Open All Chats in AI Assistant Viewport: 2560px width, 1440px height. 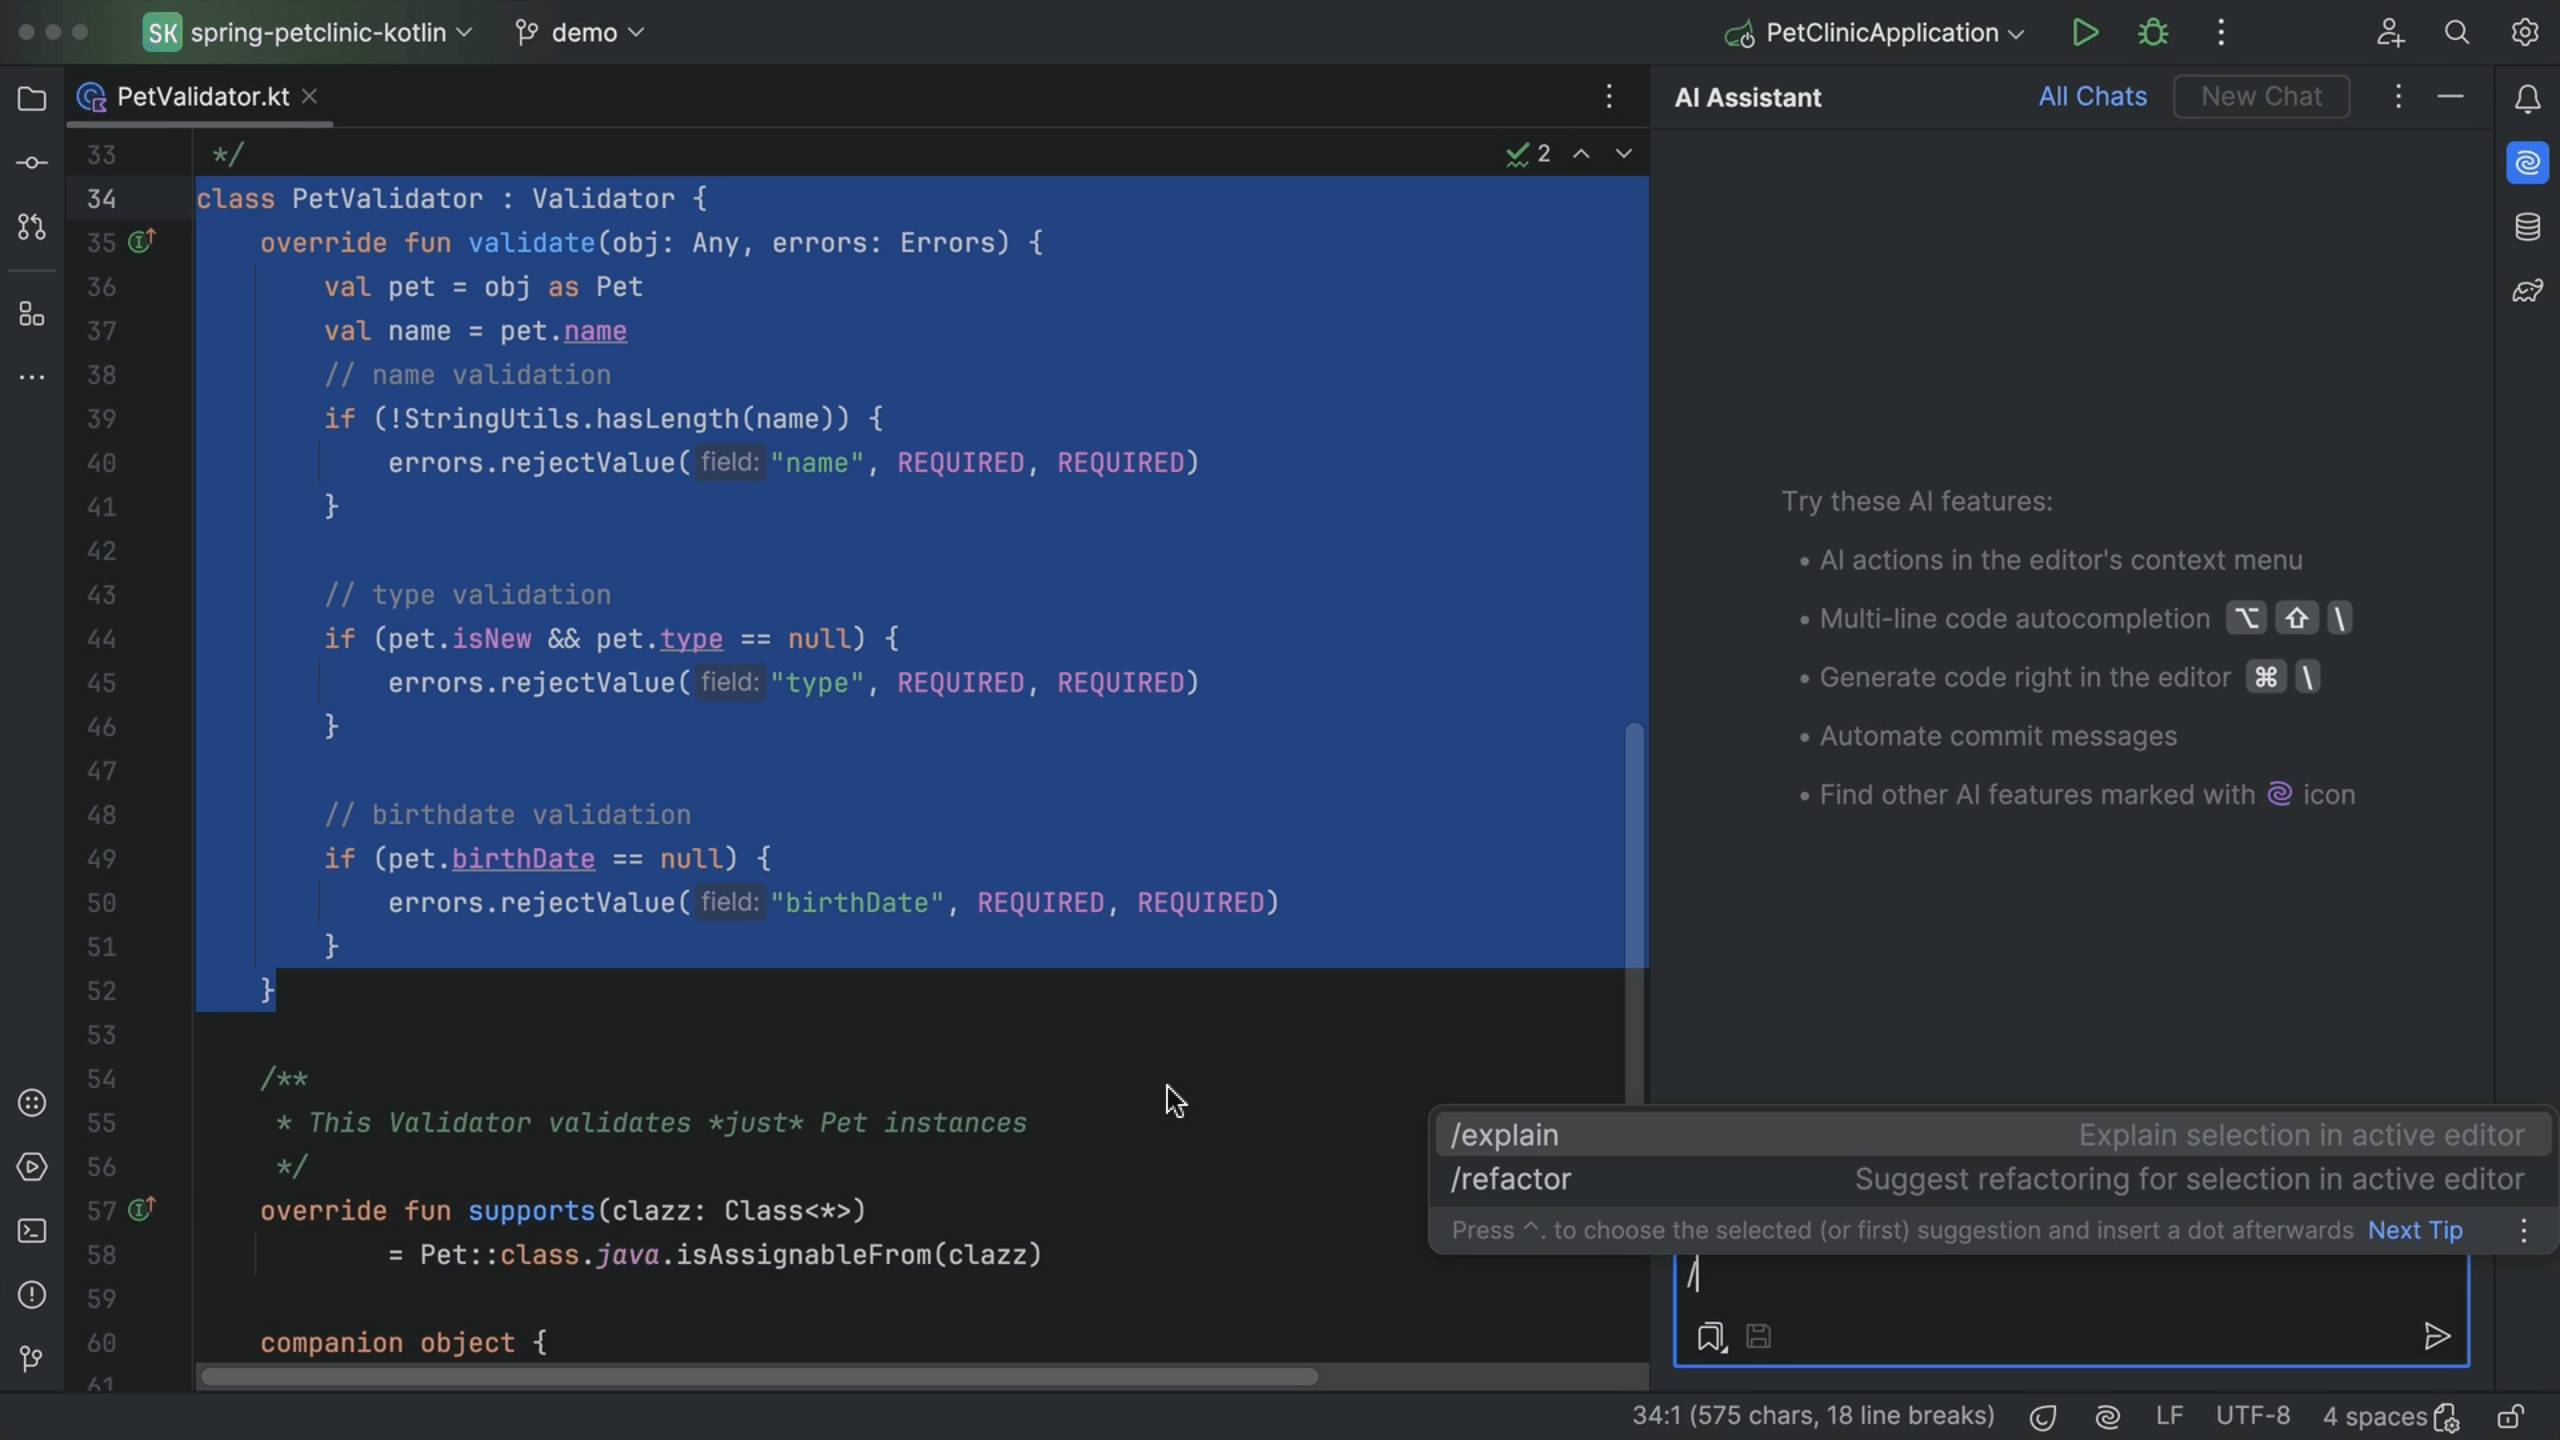[2092, 97]
